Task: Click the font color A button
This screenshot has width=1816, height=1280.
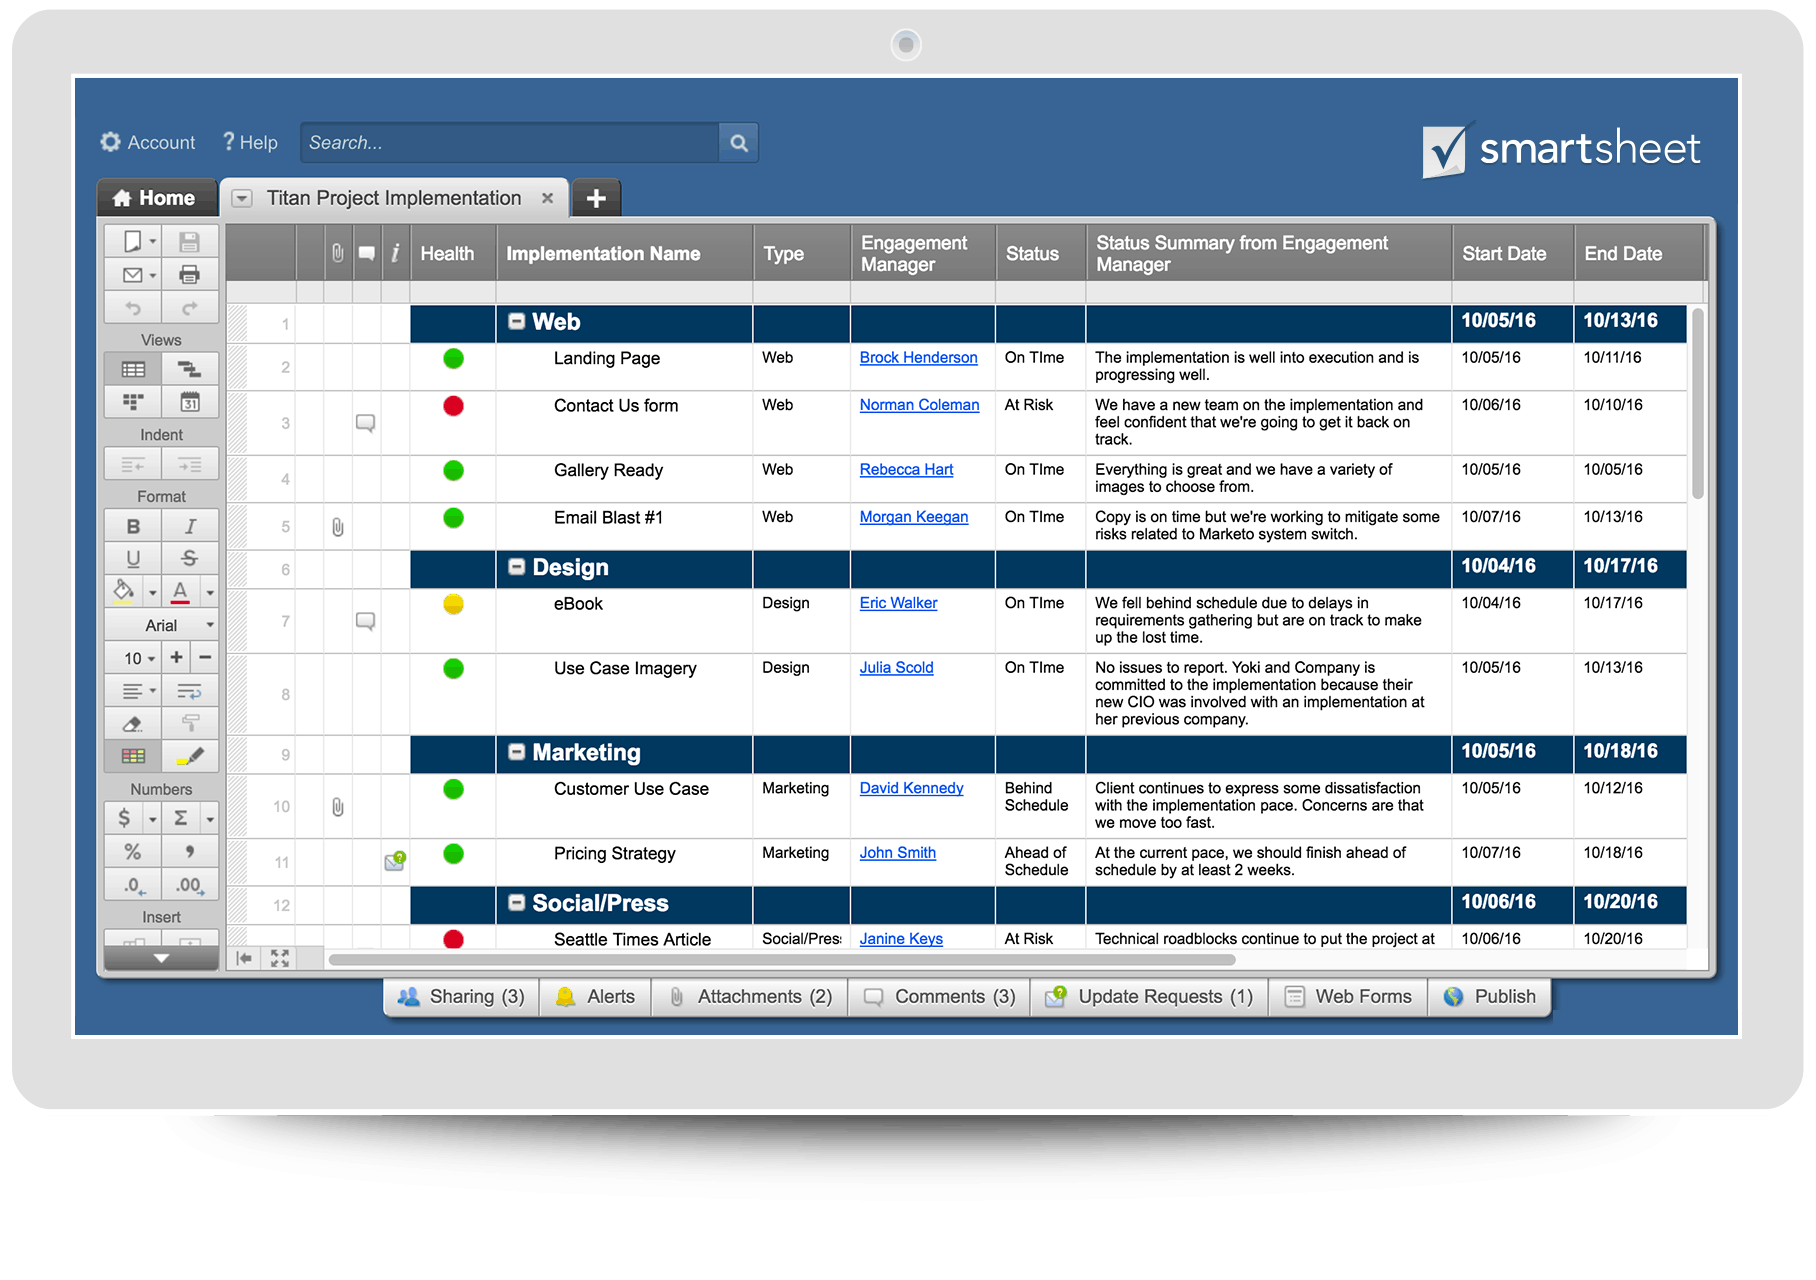Action: click(x=180, y=591)
